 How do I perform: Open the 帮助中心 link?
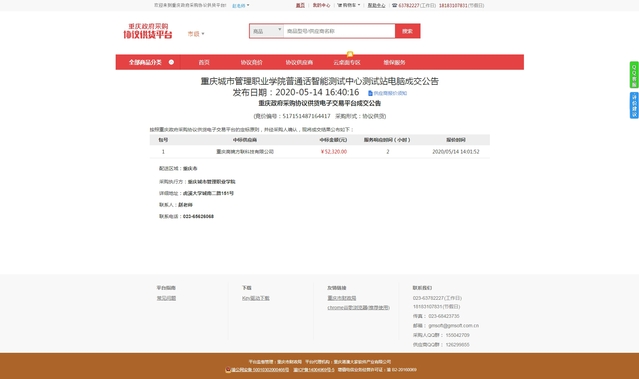[x=377, y=5]
